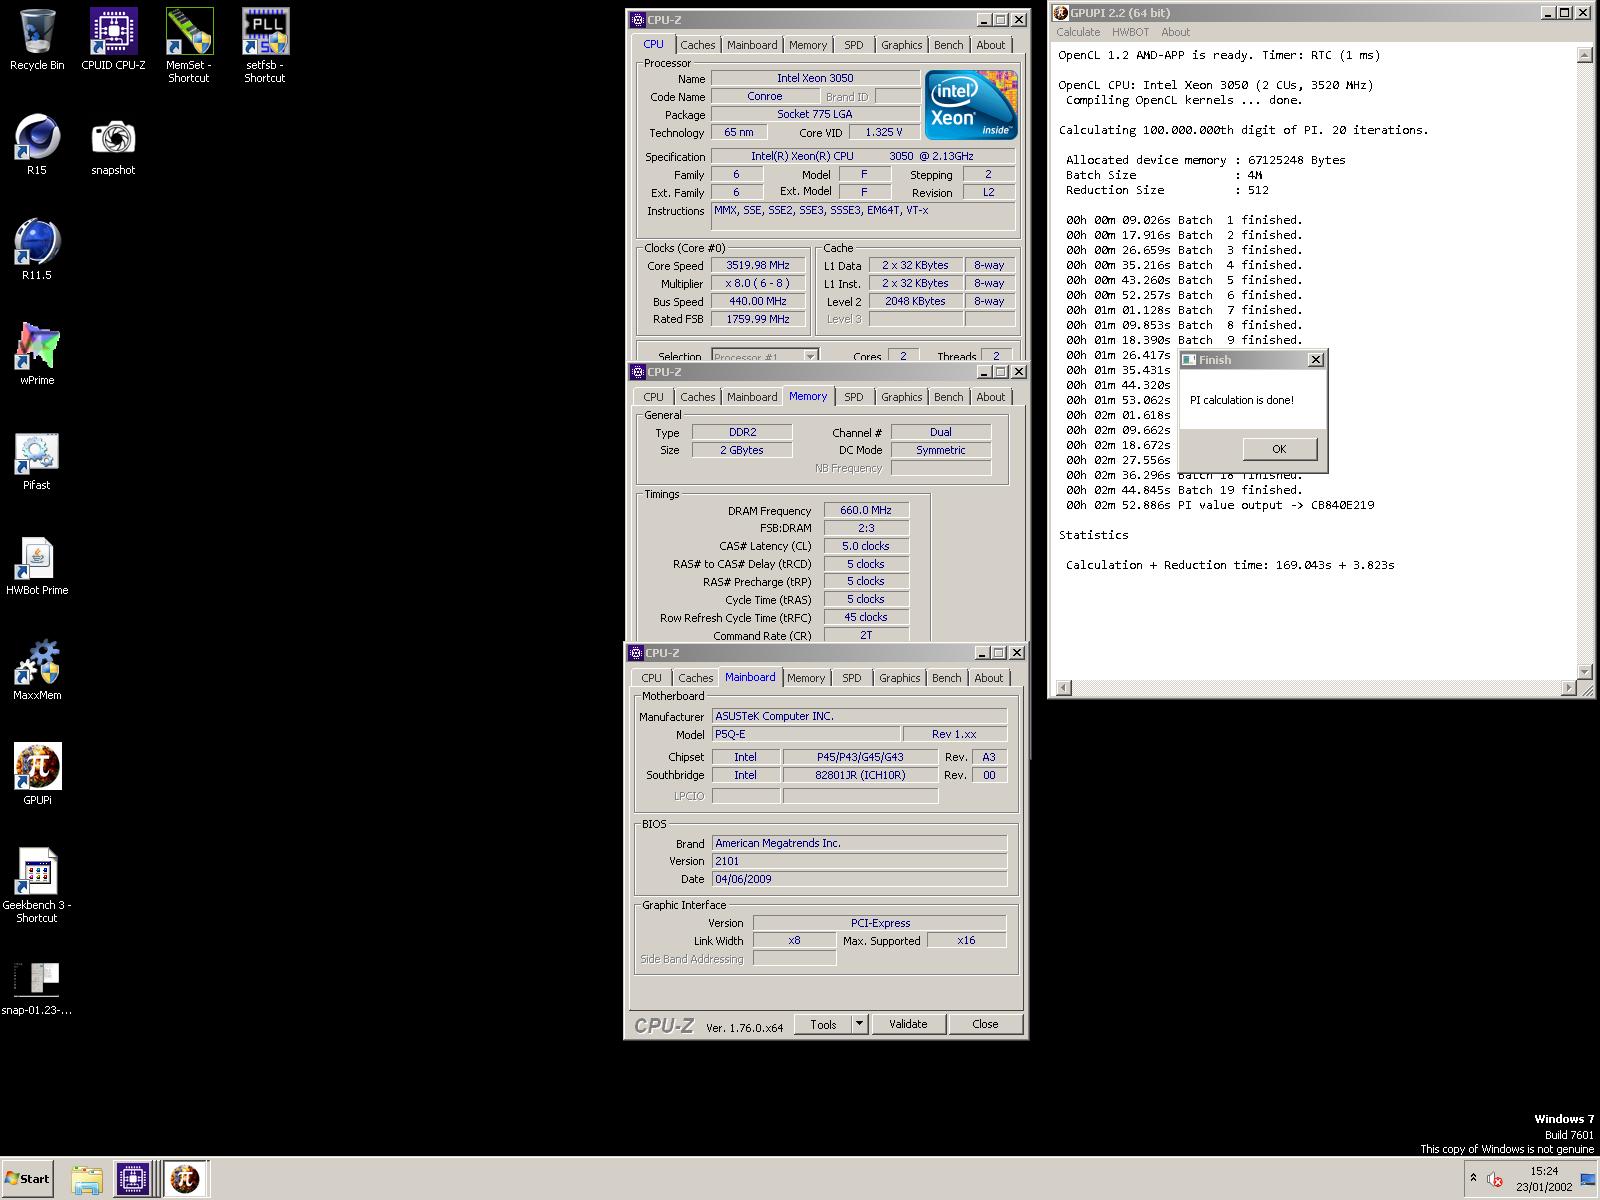The width and height of the screenshot is (1600, 1200).
Task: Minimize the GPUPI 2.2 window
Action: point(1549,13)
